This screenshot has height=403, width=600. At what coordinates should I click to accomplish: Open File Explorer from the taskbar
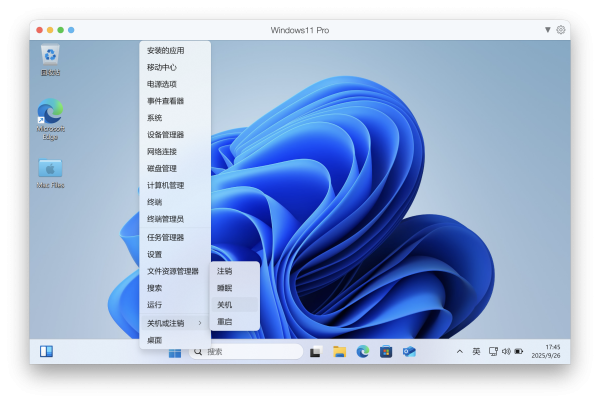pos(339,352)
